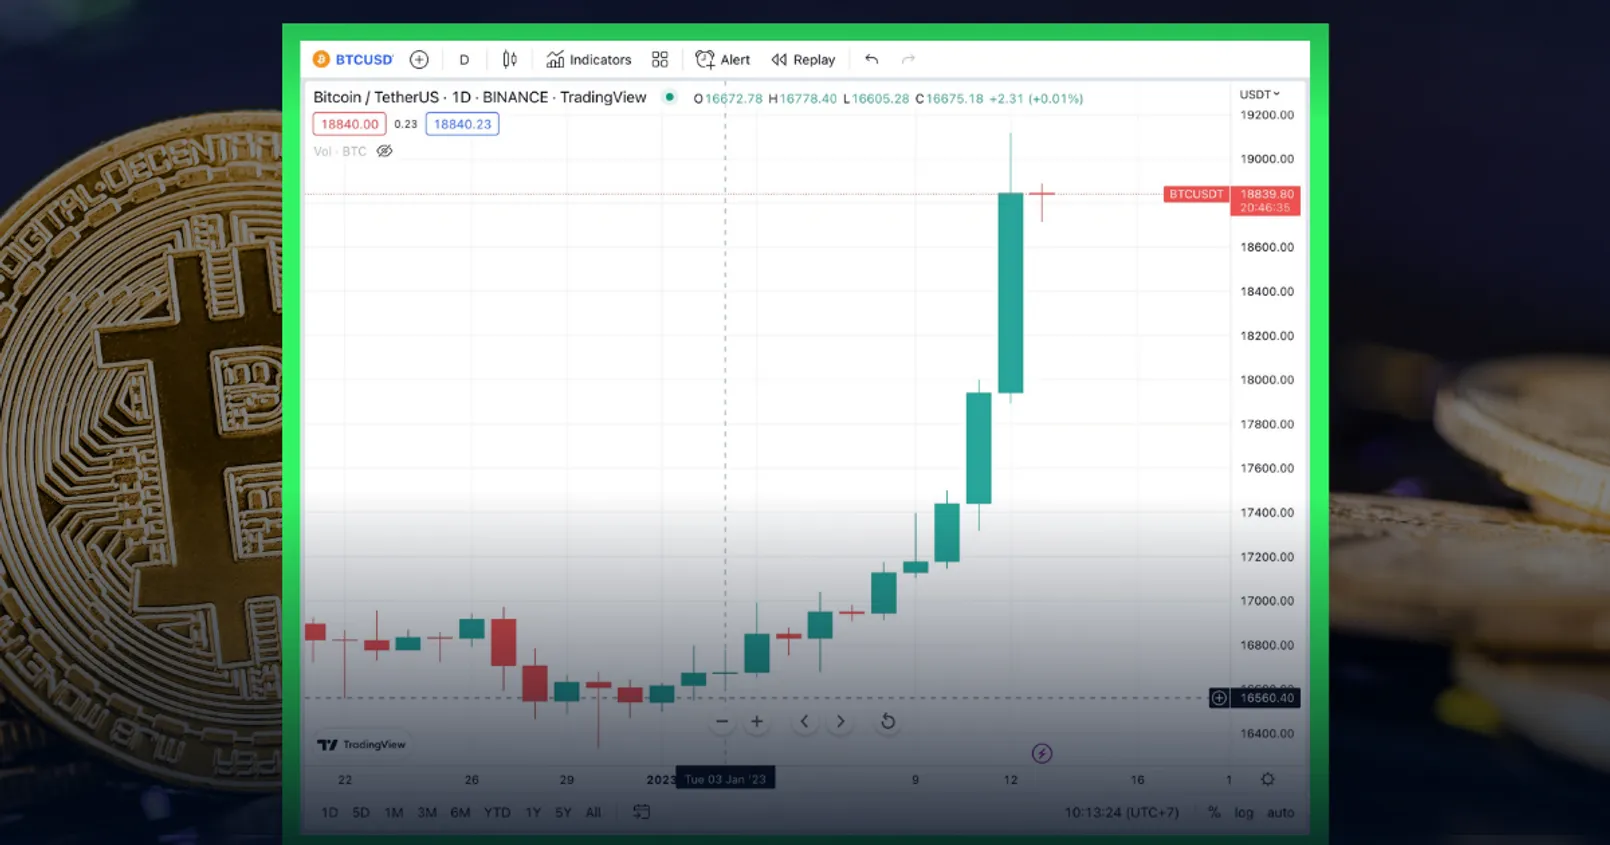
Task: Zoom in the chart with plus button
Action: [757, 721]
